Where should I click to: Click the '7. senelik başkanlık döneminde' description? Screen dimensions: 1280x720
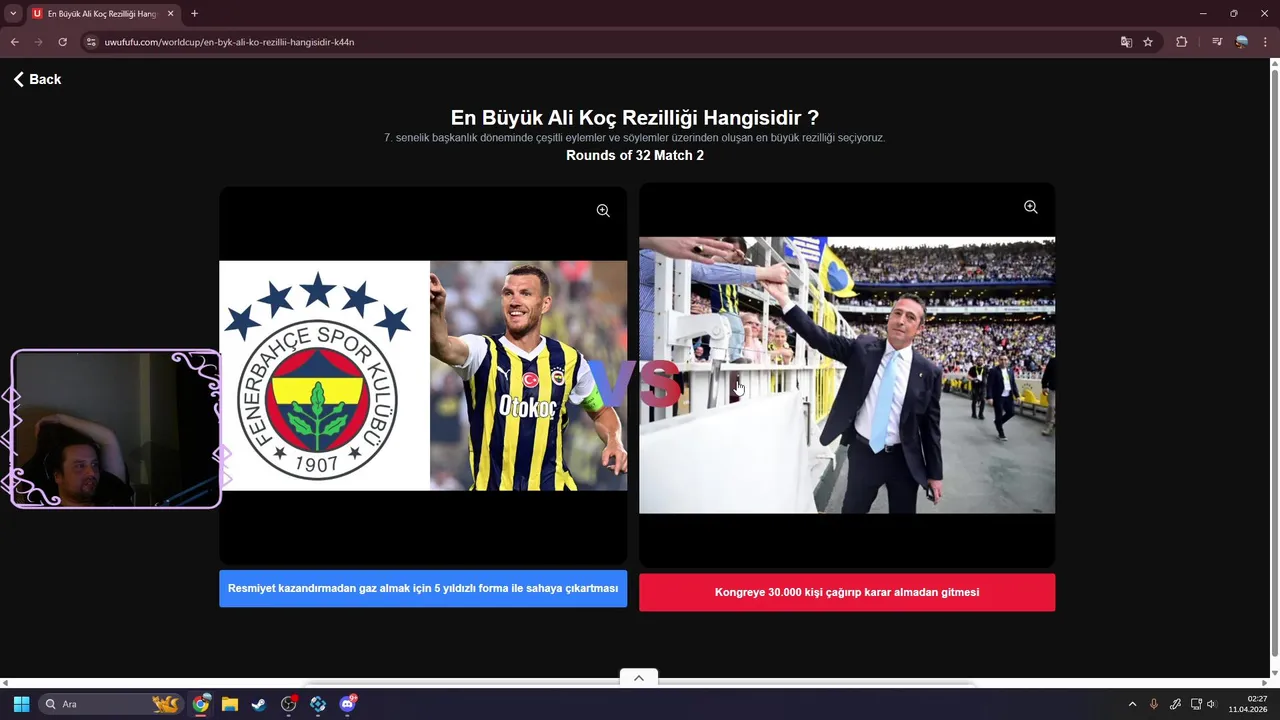click(x=635, y=137)
